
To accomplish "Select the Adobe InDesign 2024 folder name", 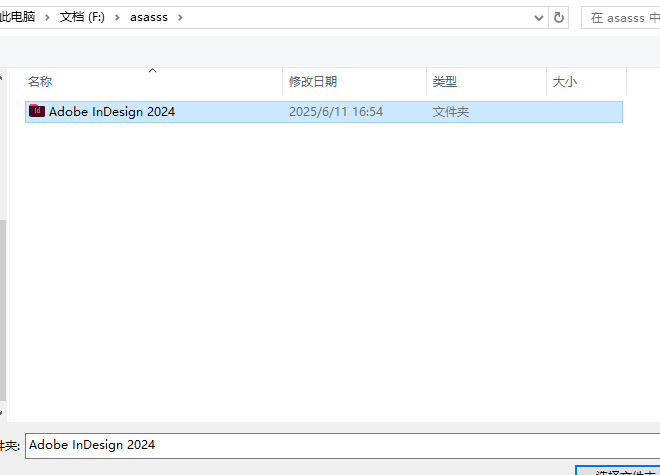I will tap(112, 112).
